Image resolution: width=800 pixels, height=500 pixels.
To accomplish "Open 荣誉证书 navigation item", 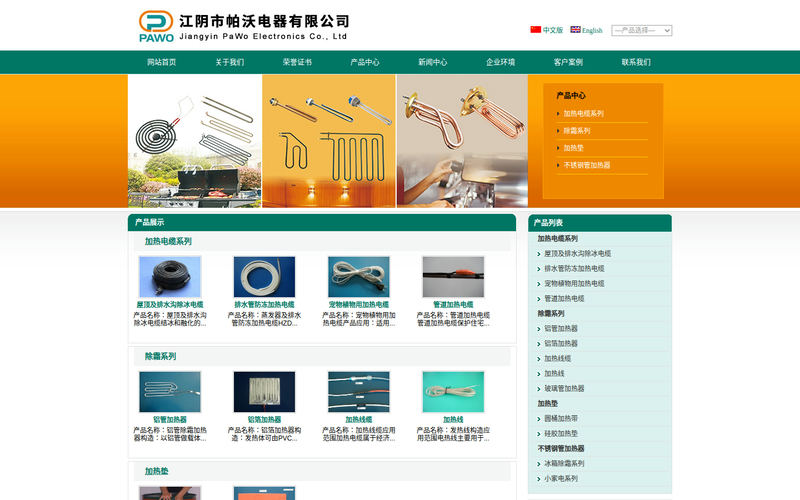I will (297, 62).
